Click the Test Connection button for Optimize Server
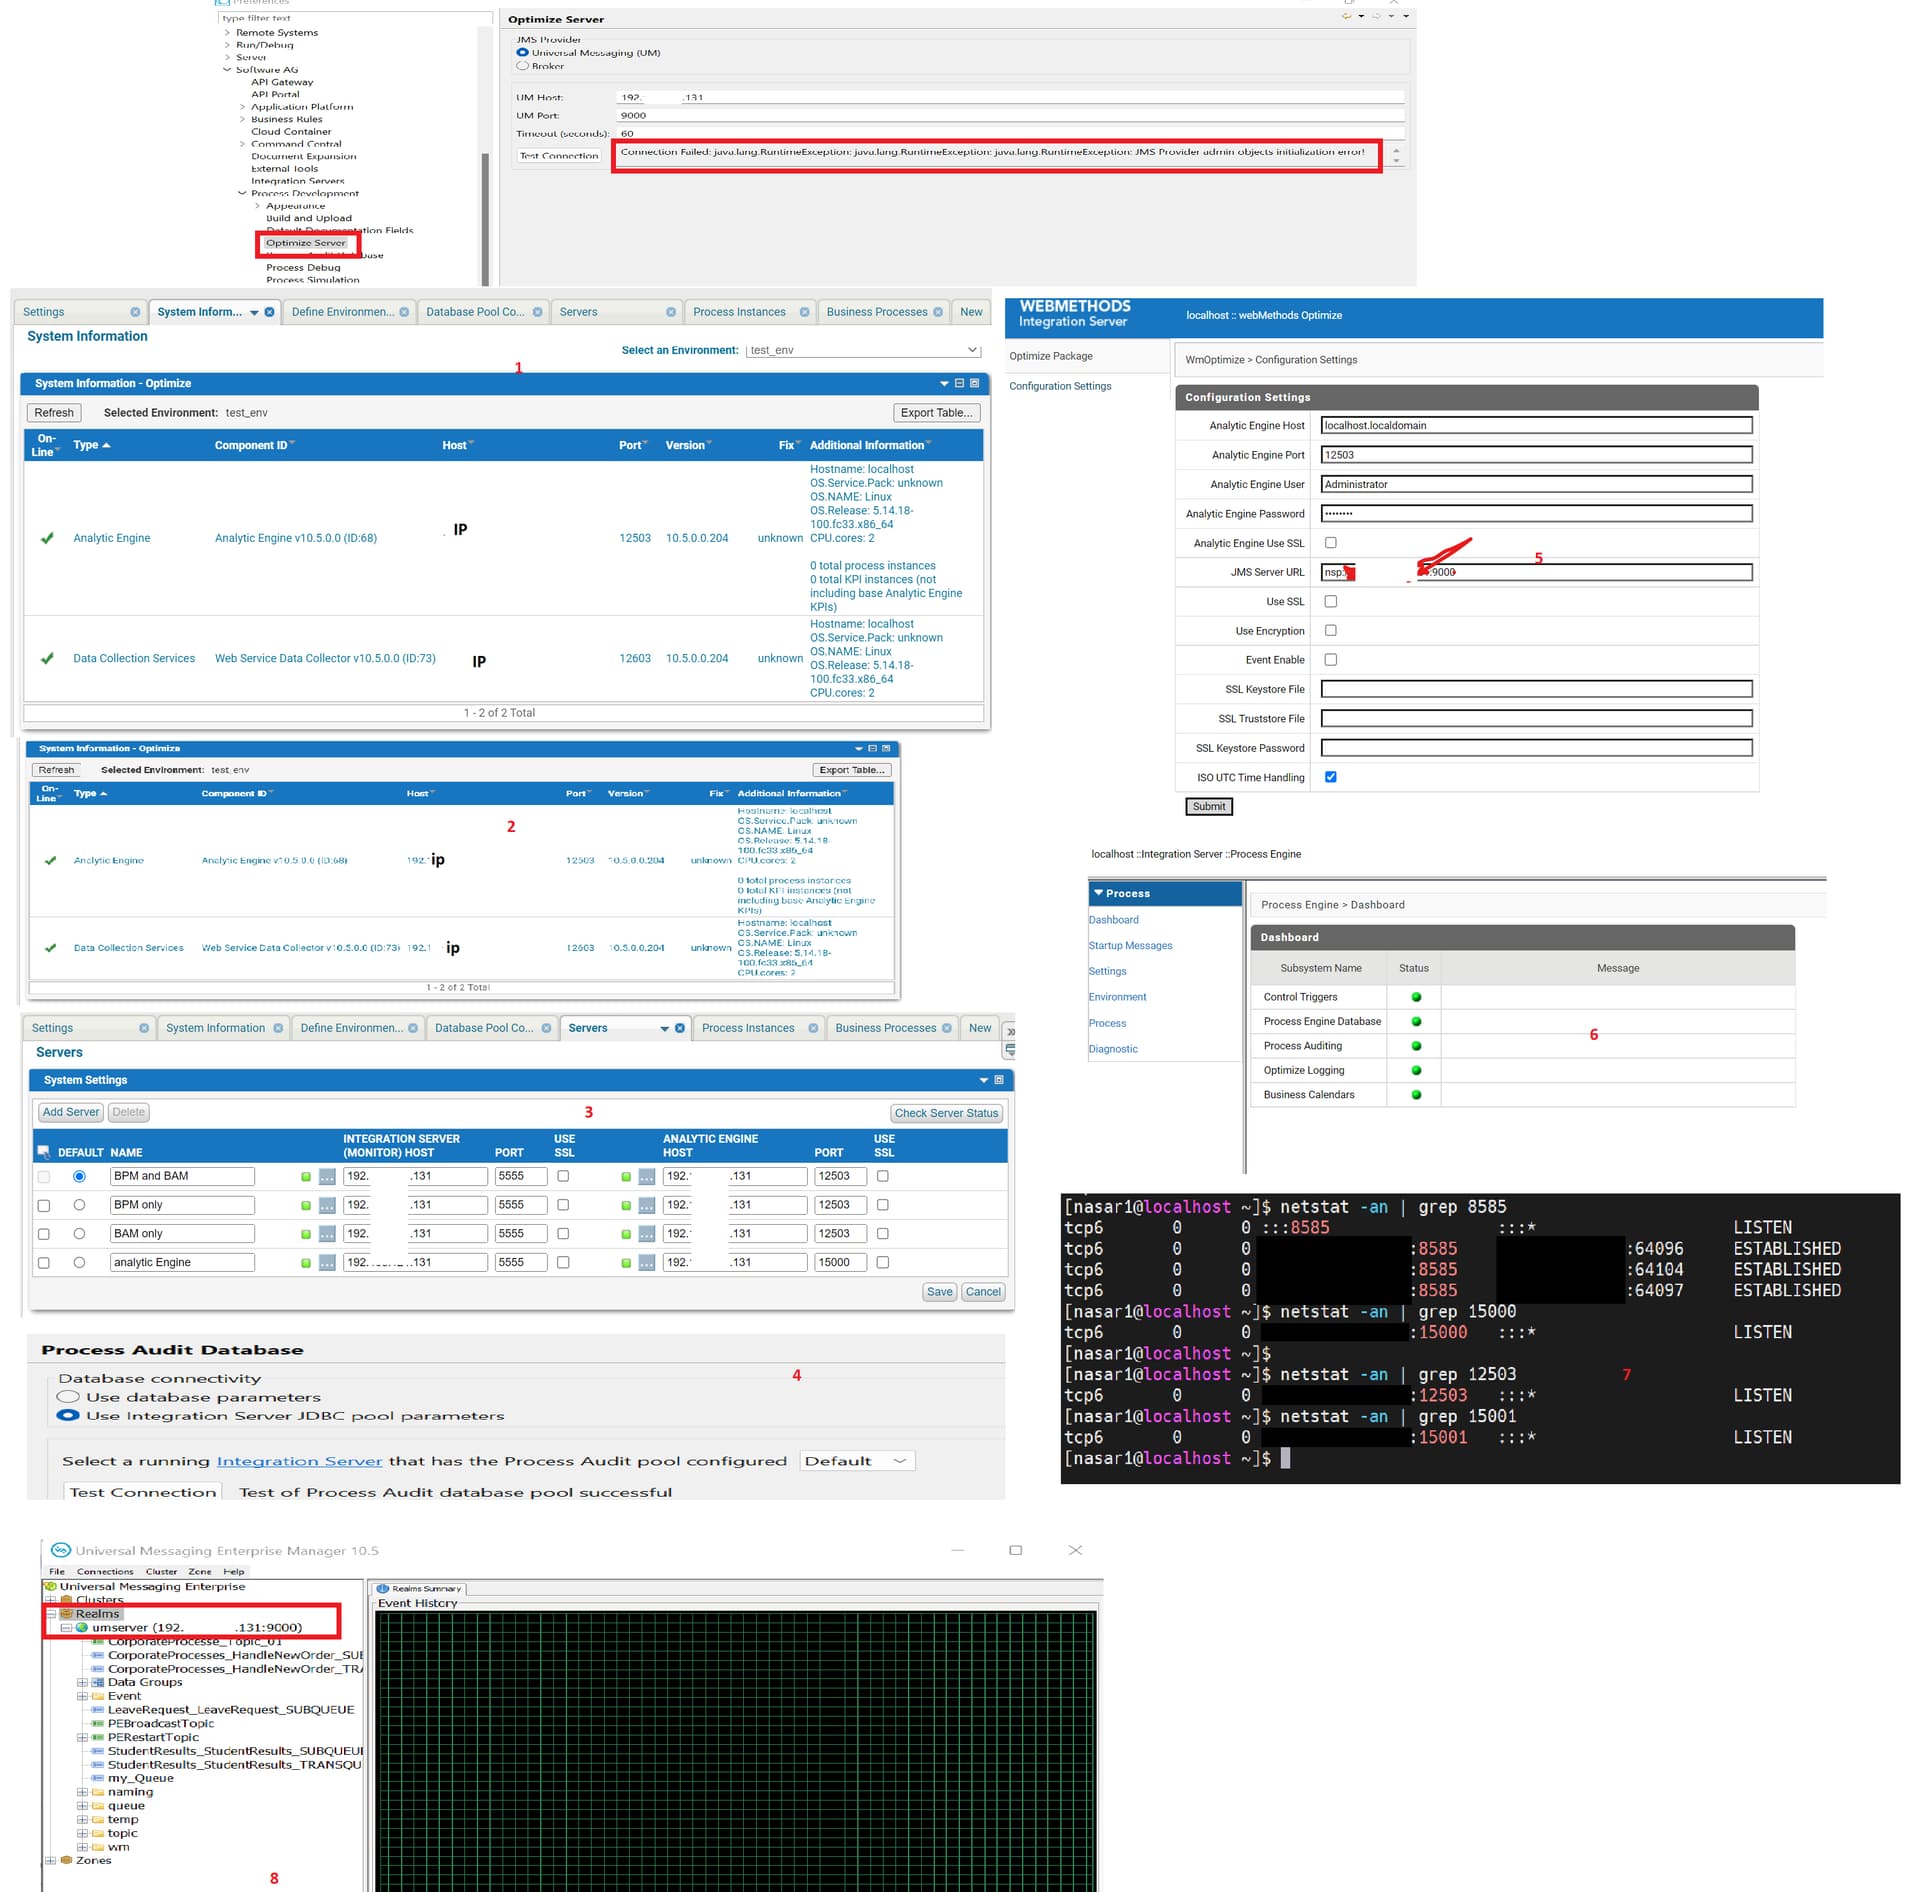1920x1892 pixels. [x=559, y=155]
